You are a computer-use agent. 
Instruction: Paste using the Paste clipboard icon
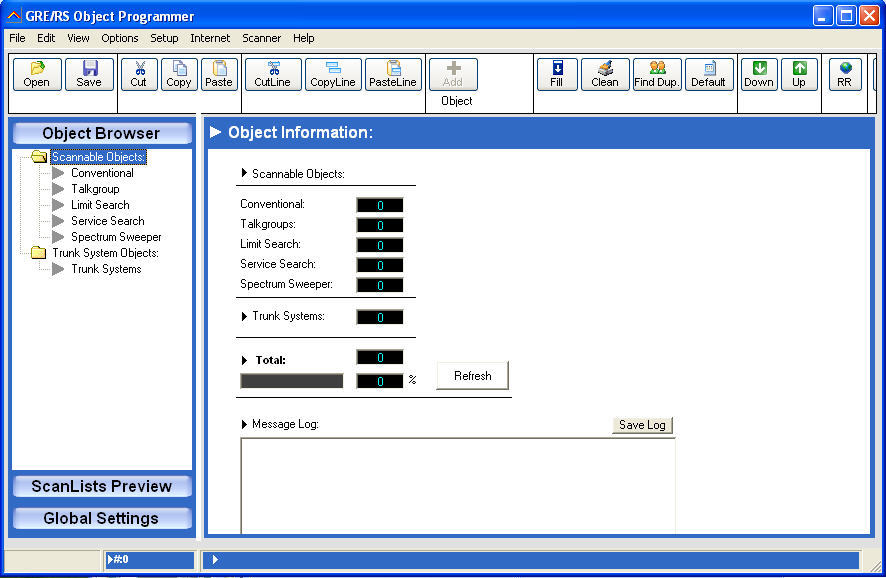click(219, 74)
